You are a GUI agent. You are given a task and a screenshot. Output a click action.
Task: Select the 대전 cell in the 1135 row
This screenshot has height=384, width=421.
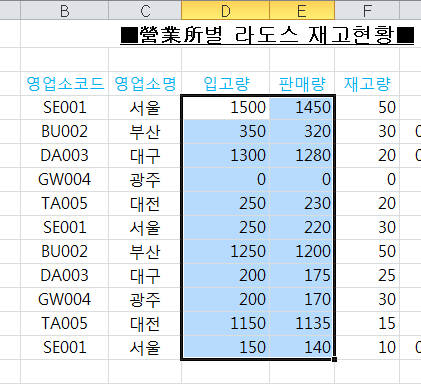point(145,324)
